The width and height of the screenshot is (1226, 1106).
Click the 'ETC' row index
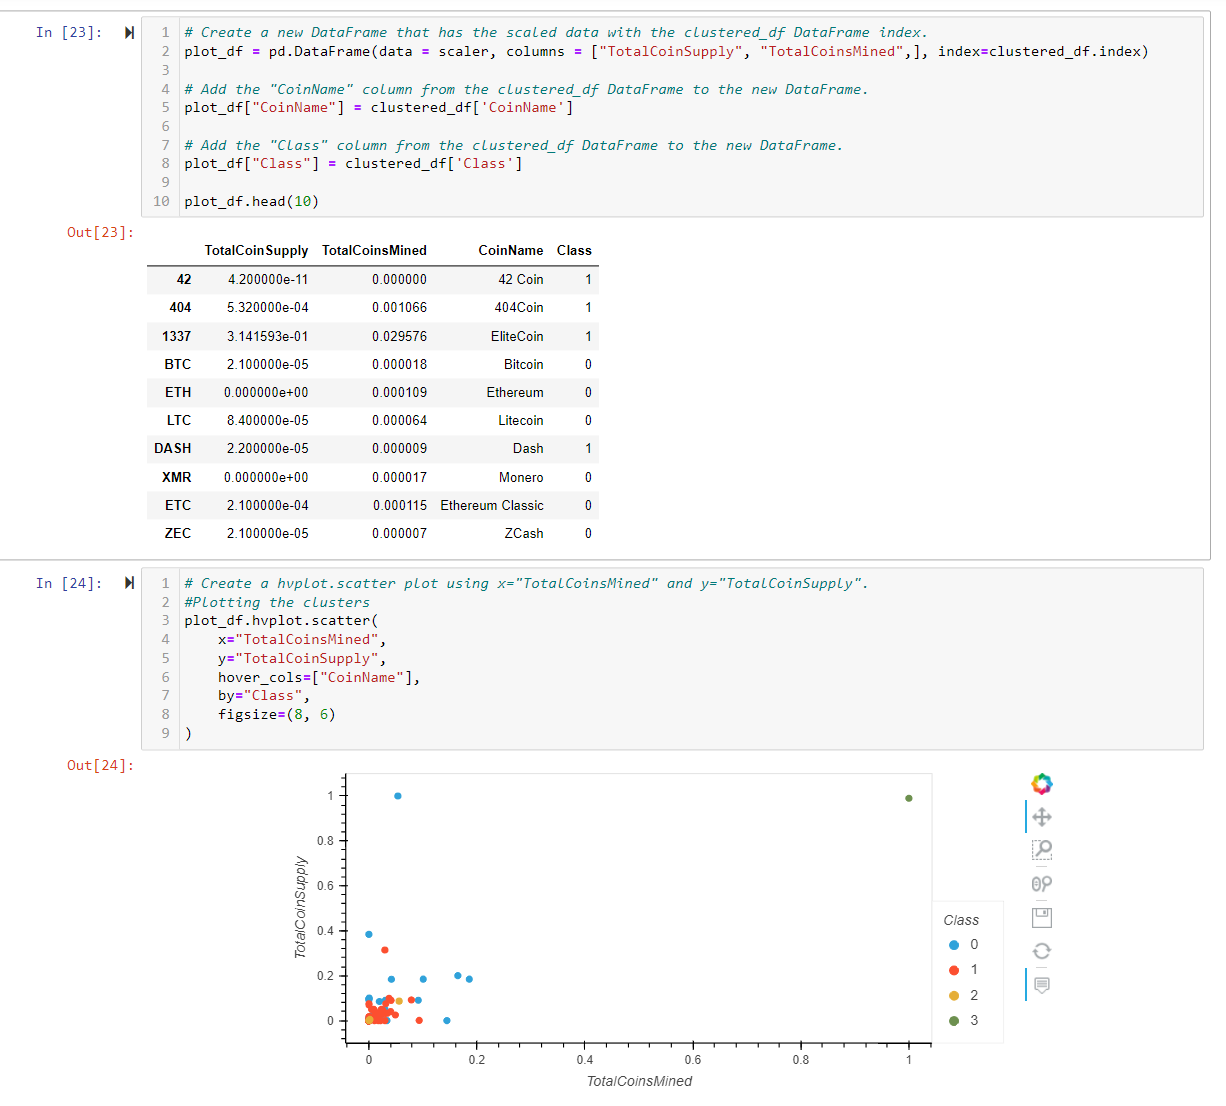(x=178, y=506)
